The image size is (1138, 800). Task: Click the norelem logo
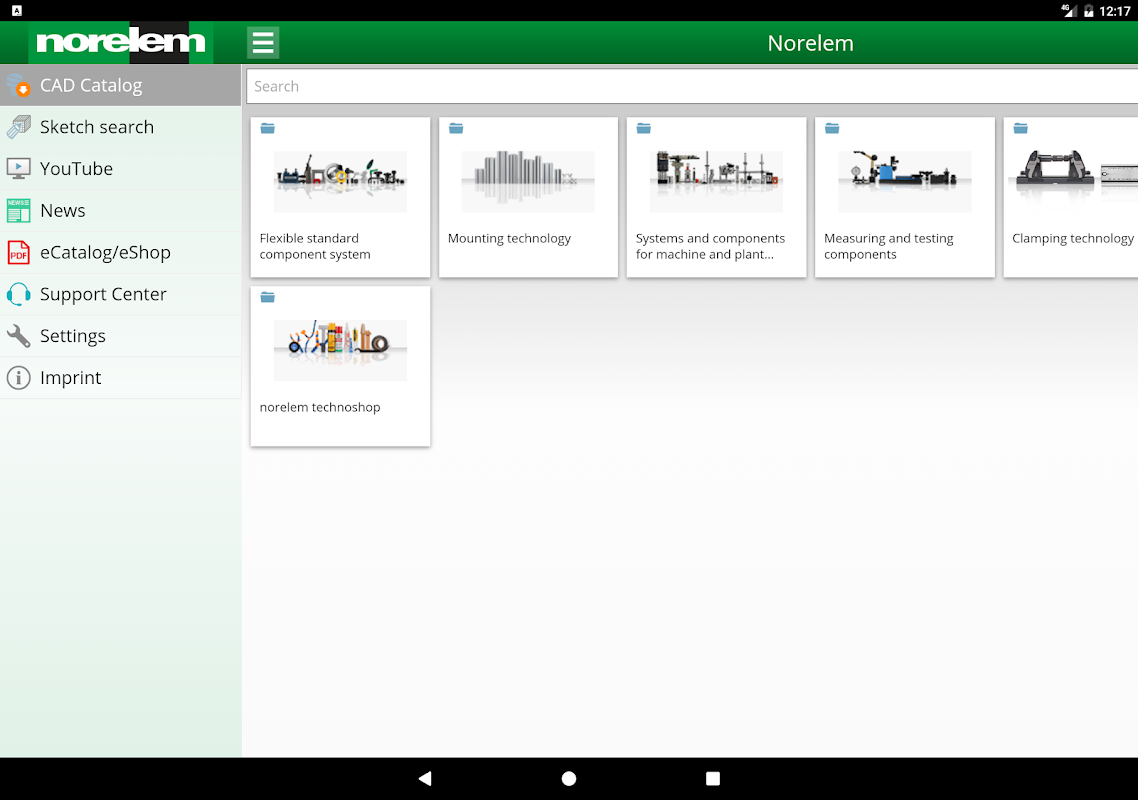click(120, 42)
